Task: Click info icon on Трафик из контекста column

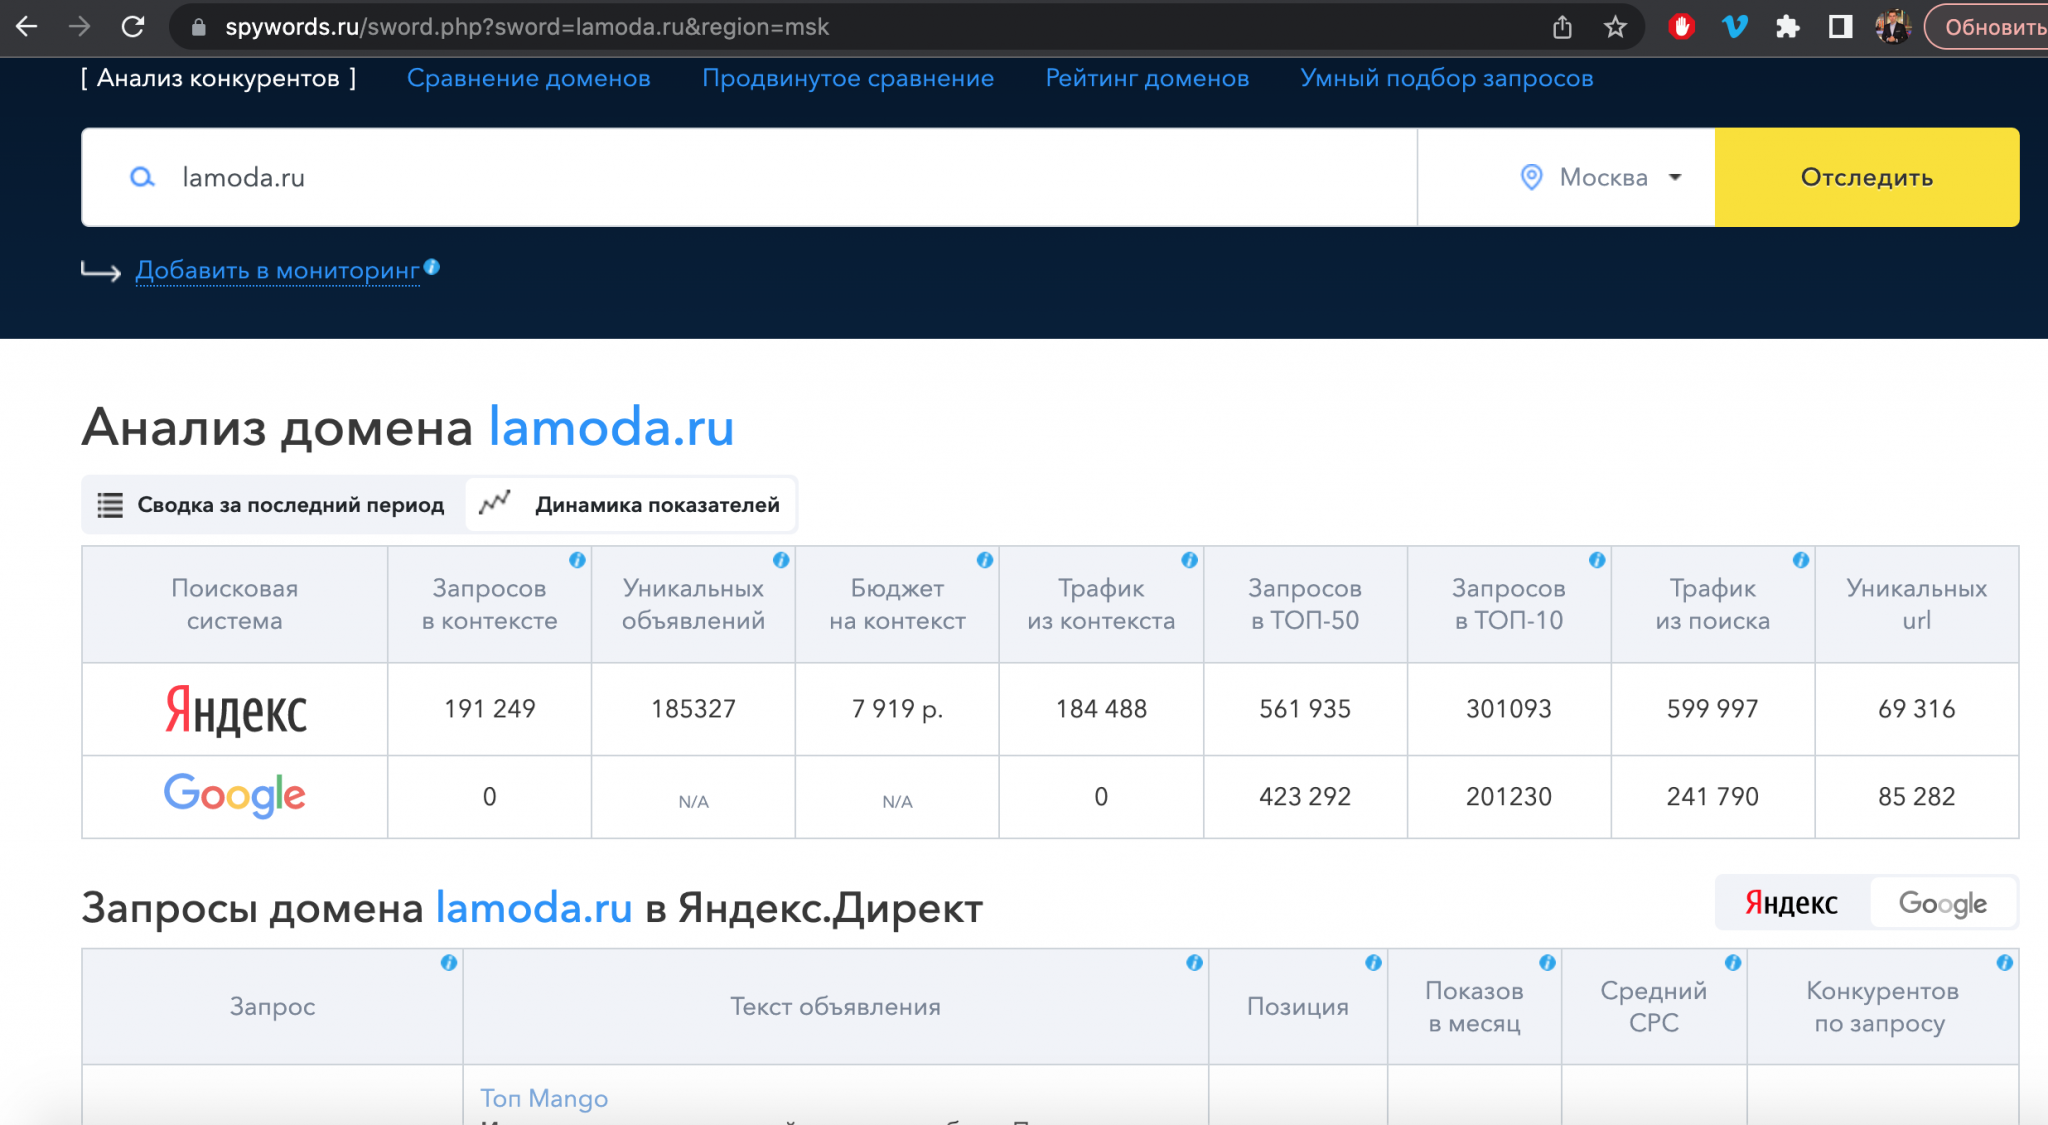Action: 1189,560
